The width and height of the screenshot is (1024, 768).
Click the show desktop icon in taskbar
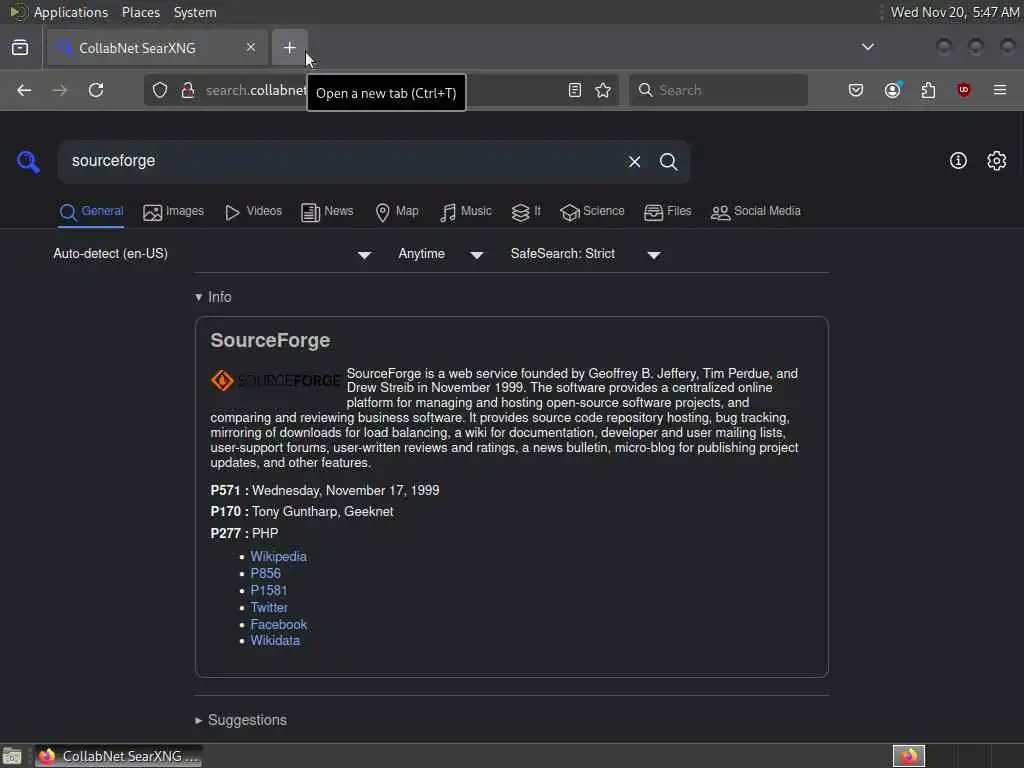pos(12,757)
